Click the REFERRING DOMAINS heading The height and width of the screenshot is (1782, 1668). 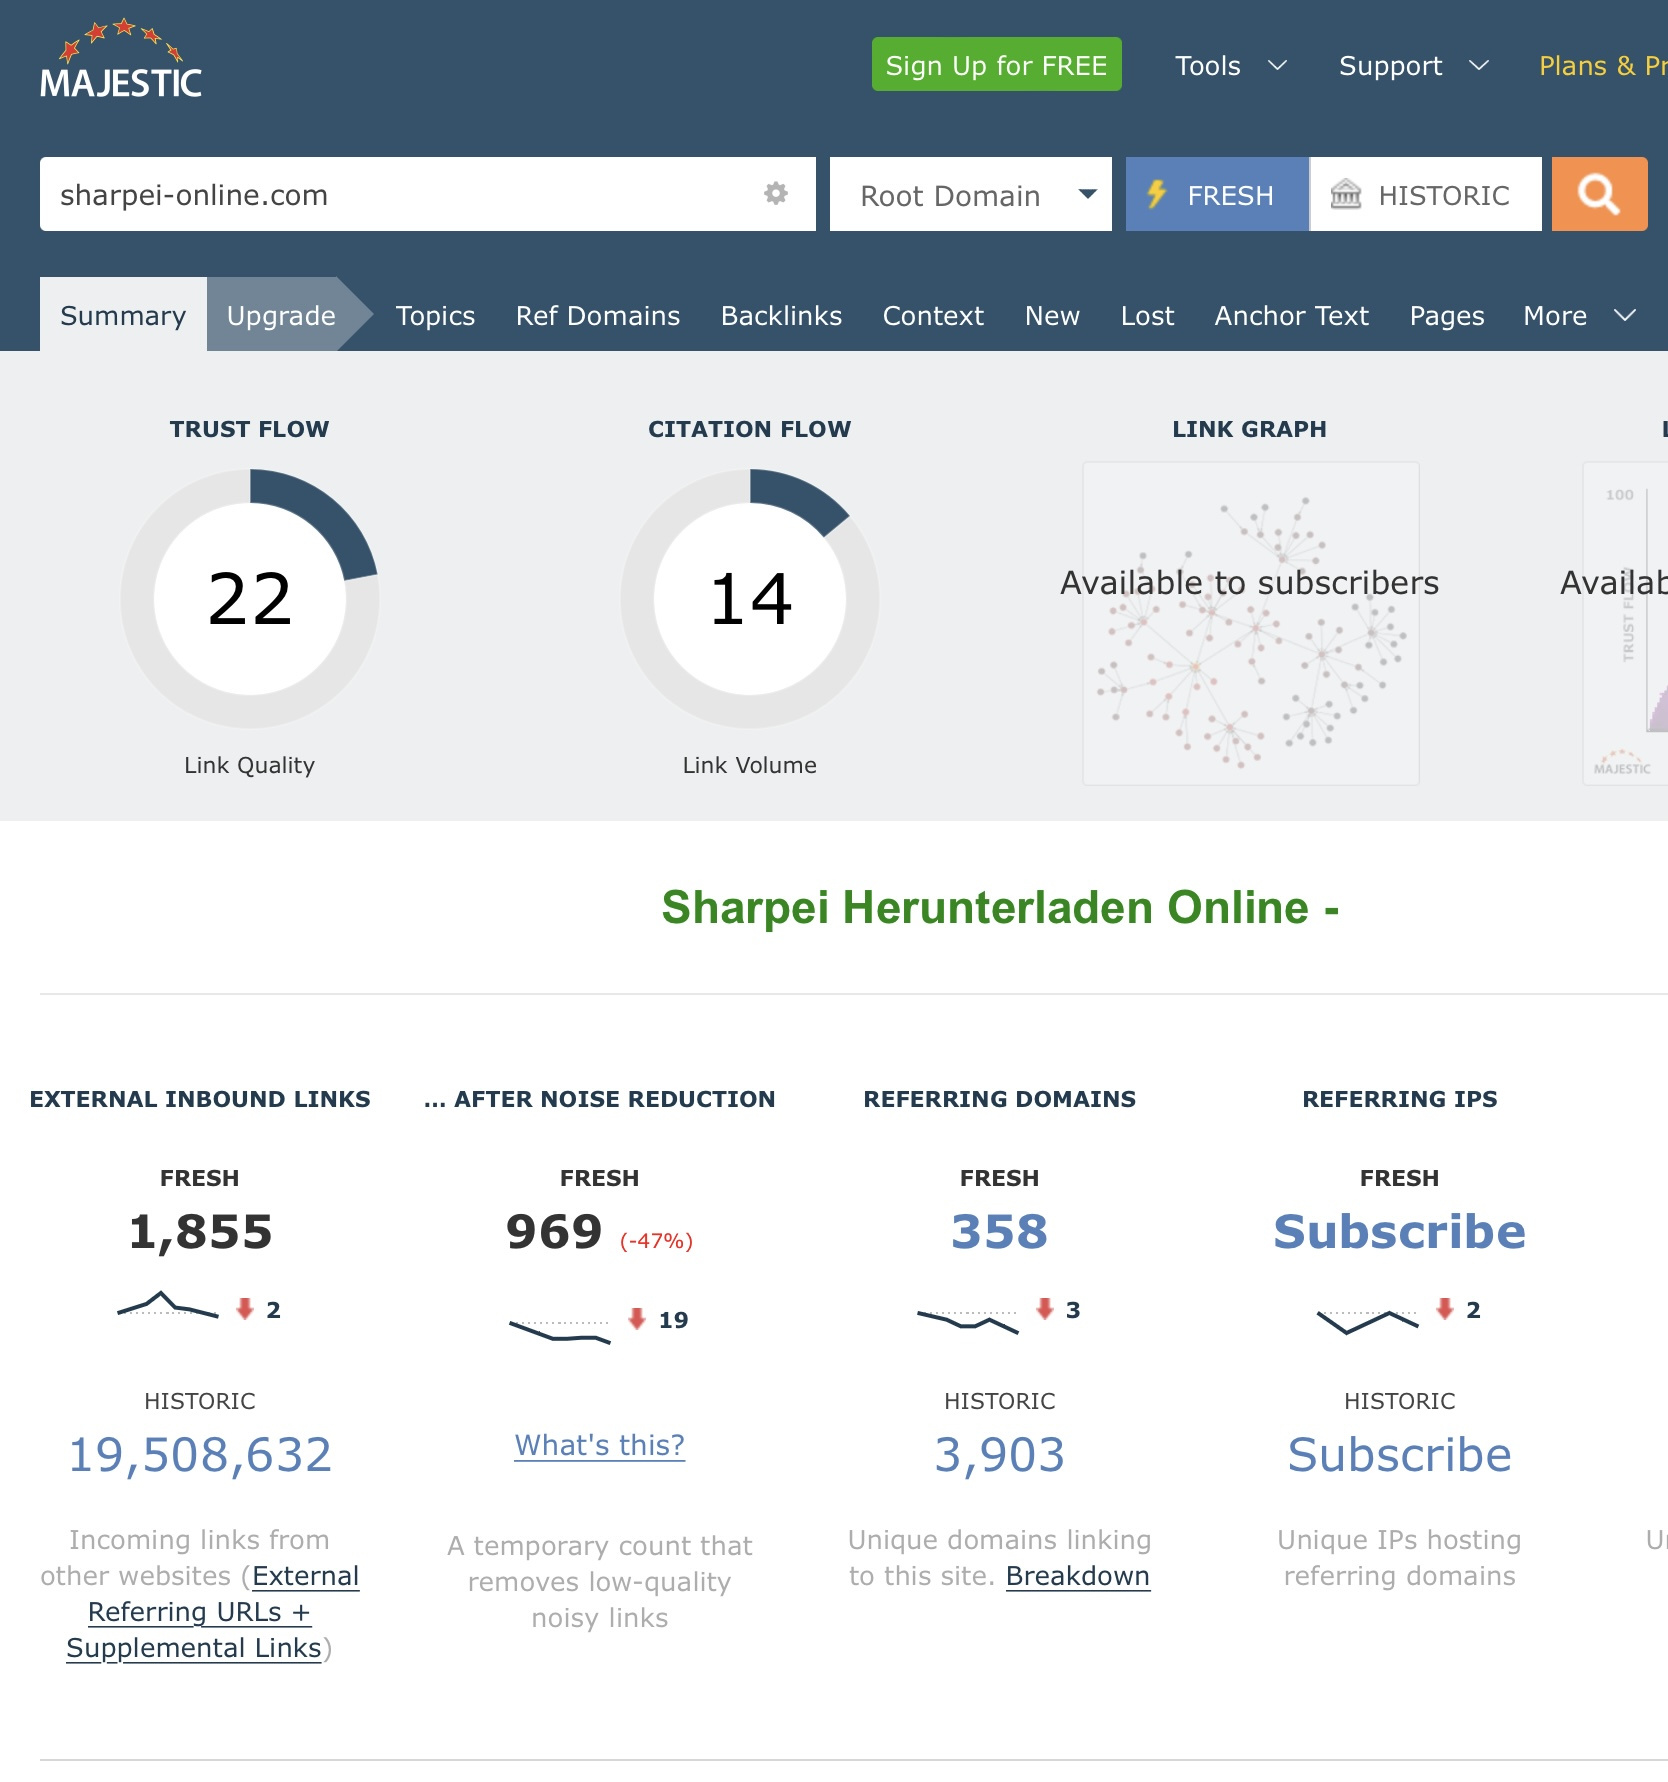(x=1000, y=1099)
